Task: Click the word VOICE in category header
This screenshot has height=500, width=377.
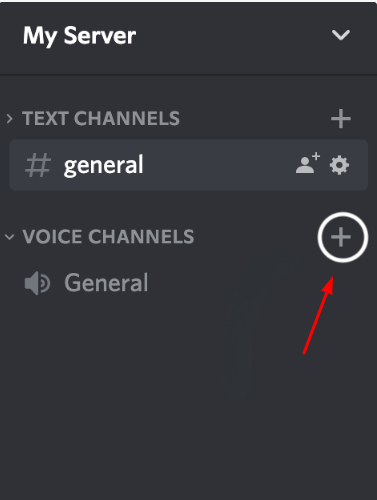Action: pyautogui.click(x=52, y=237)
